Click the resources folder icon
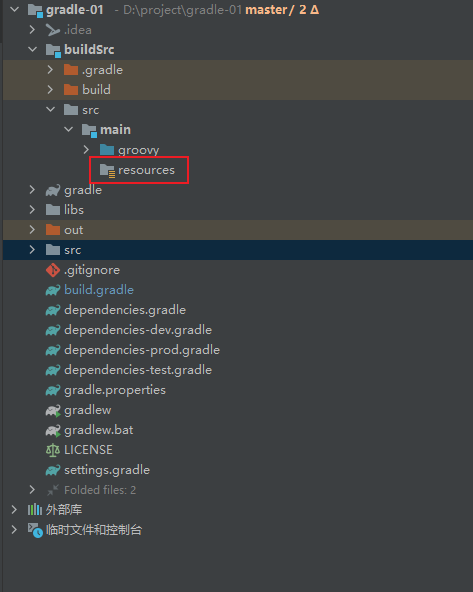The image size is (473, 592). [x=107, y=170]
